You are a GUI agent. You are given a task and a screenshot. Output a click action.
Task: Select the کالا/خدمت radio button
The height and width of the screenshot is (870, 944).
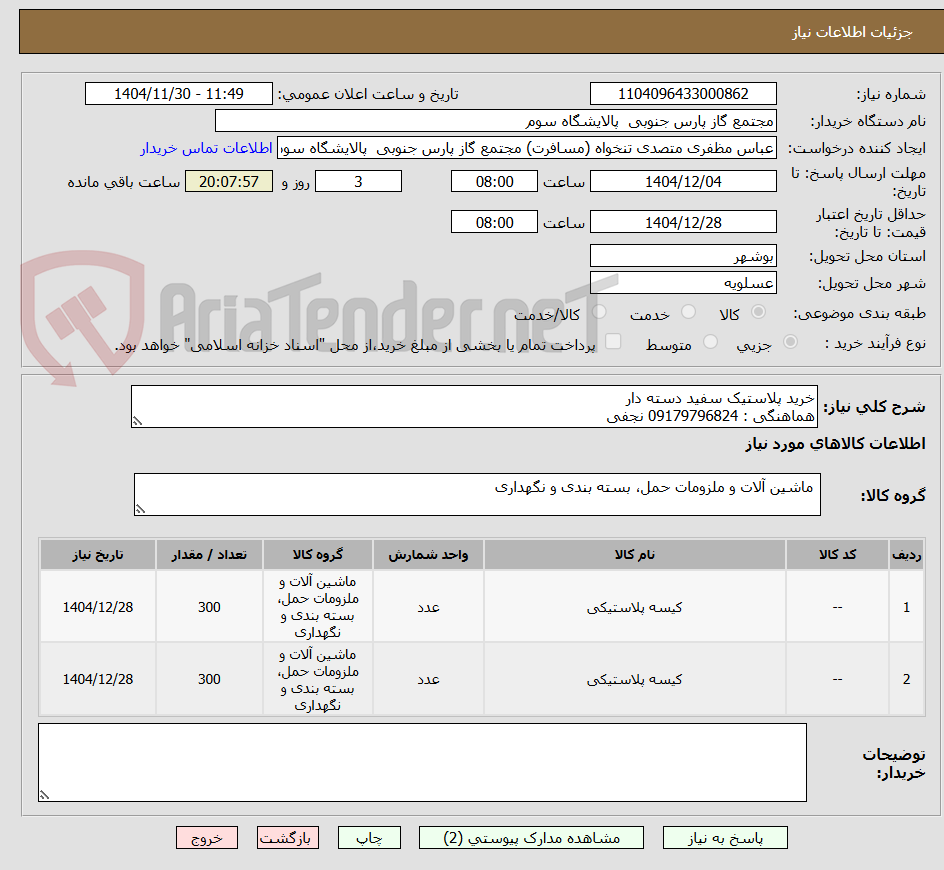click(x=599, y=312)
